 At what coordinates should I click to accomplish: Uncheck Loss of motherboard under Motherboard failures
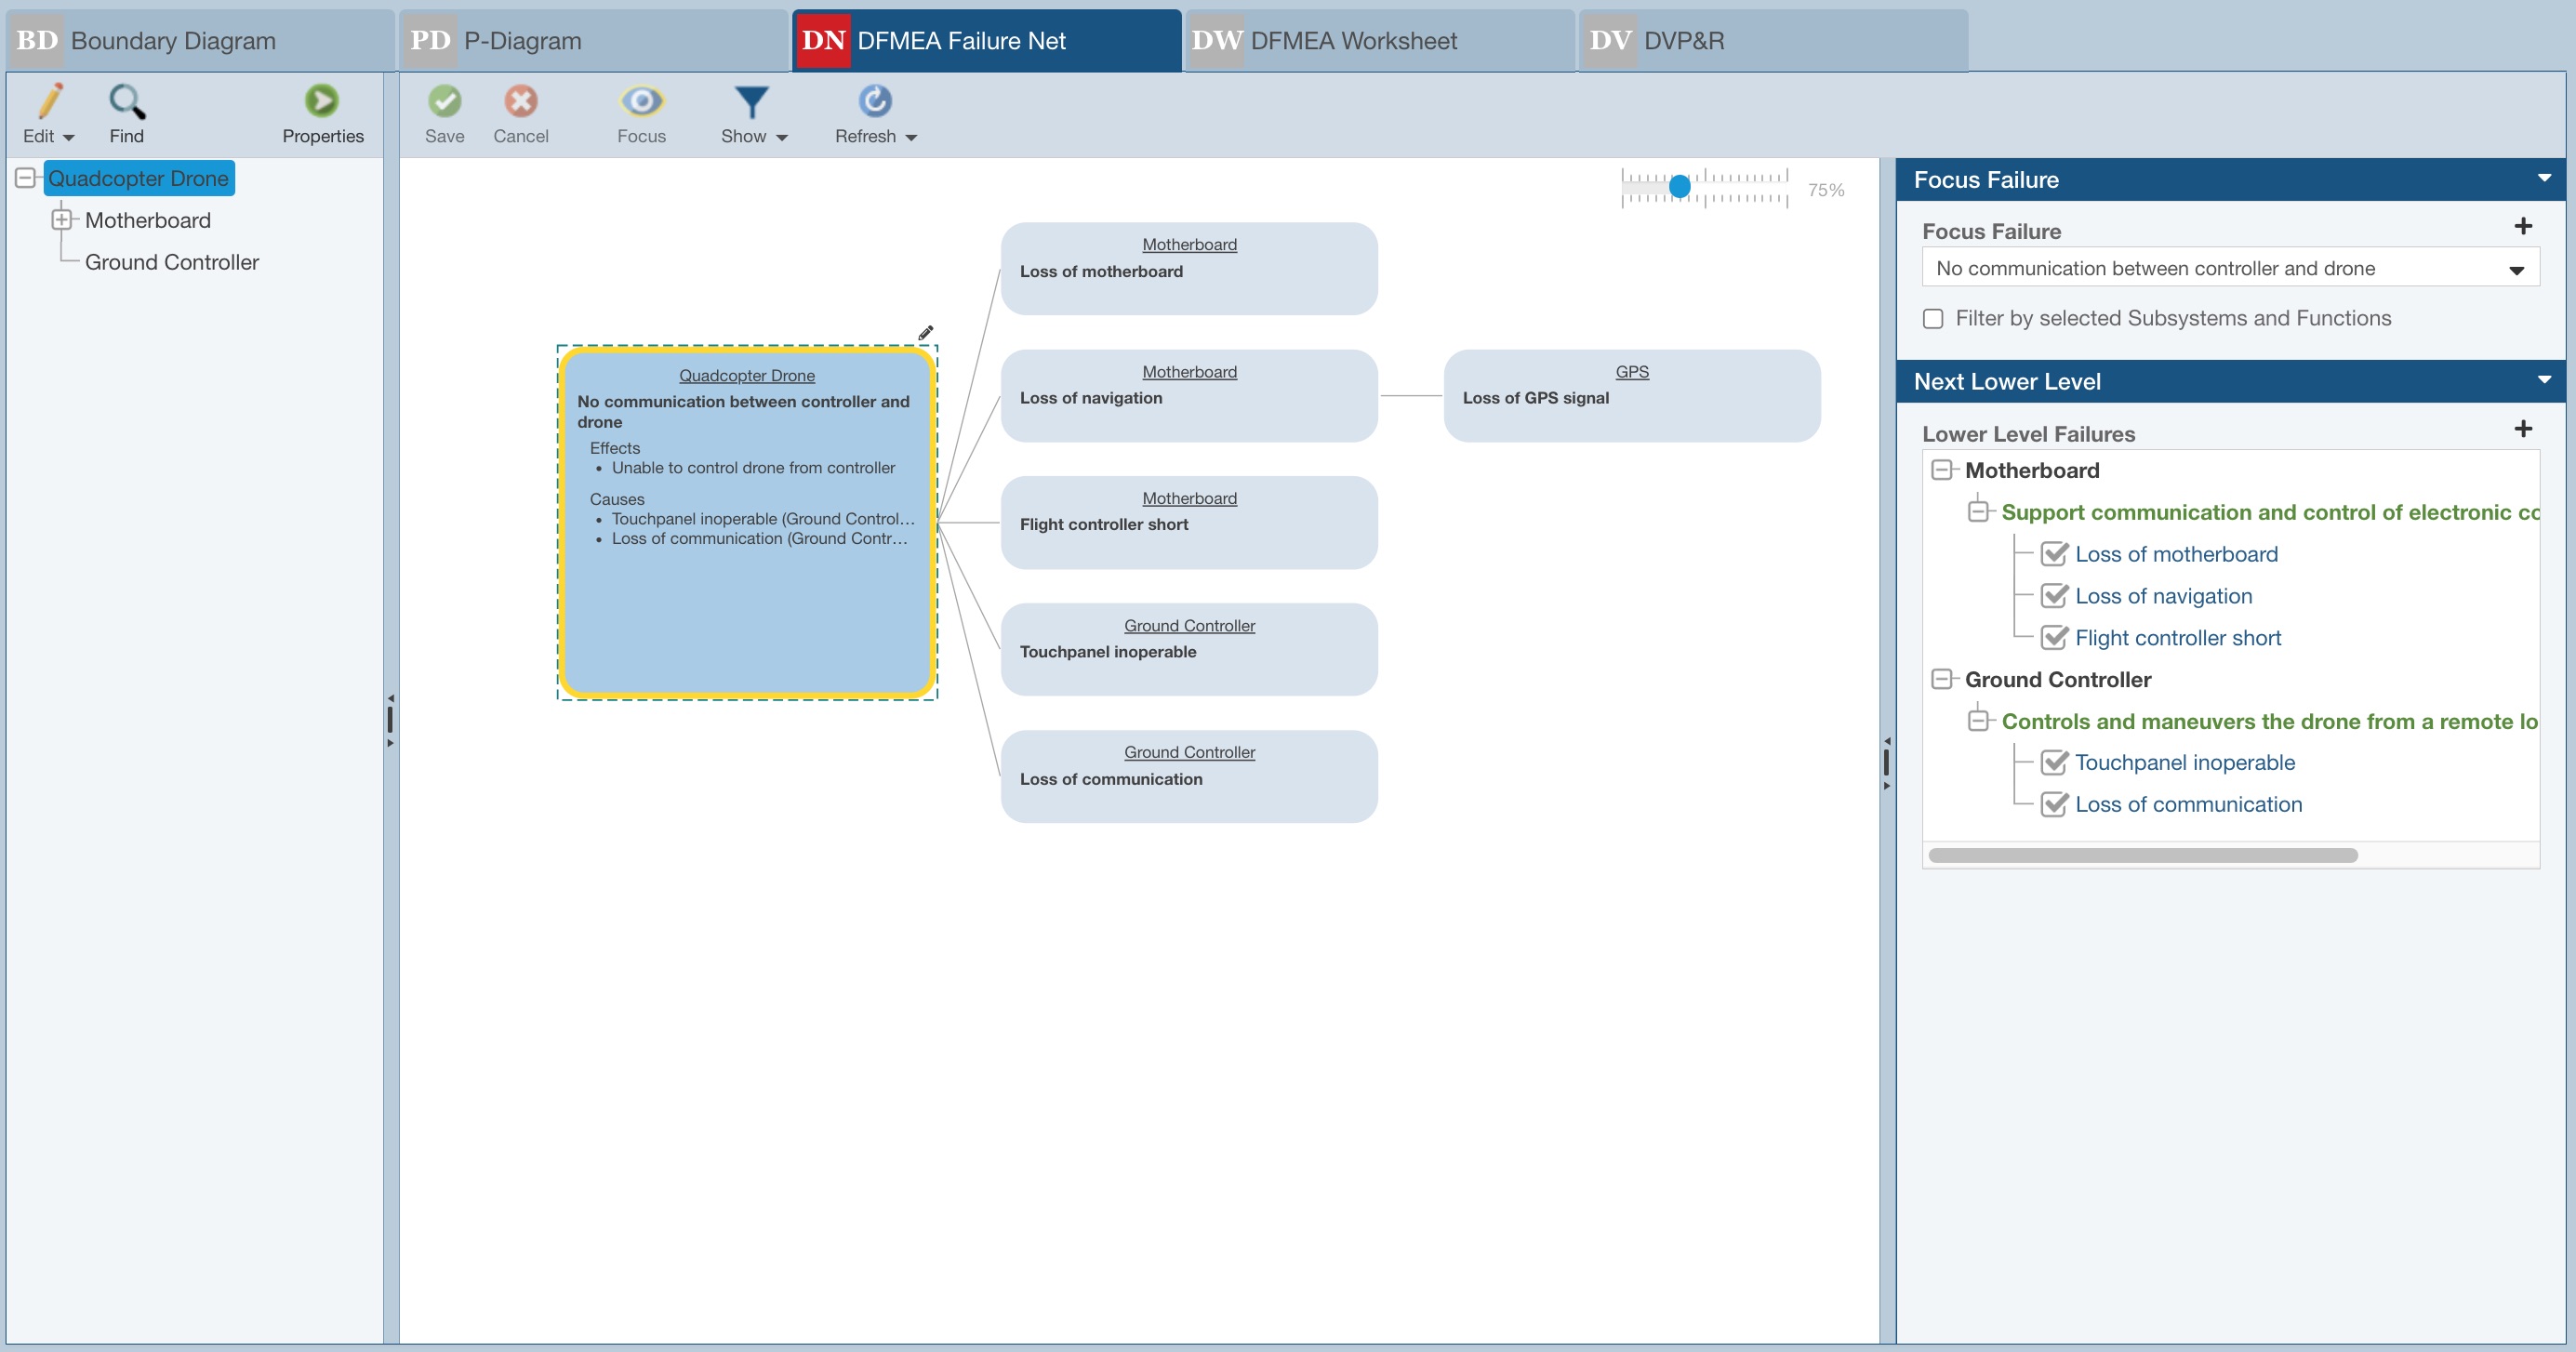click(x=2056, y=553)
